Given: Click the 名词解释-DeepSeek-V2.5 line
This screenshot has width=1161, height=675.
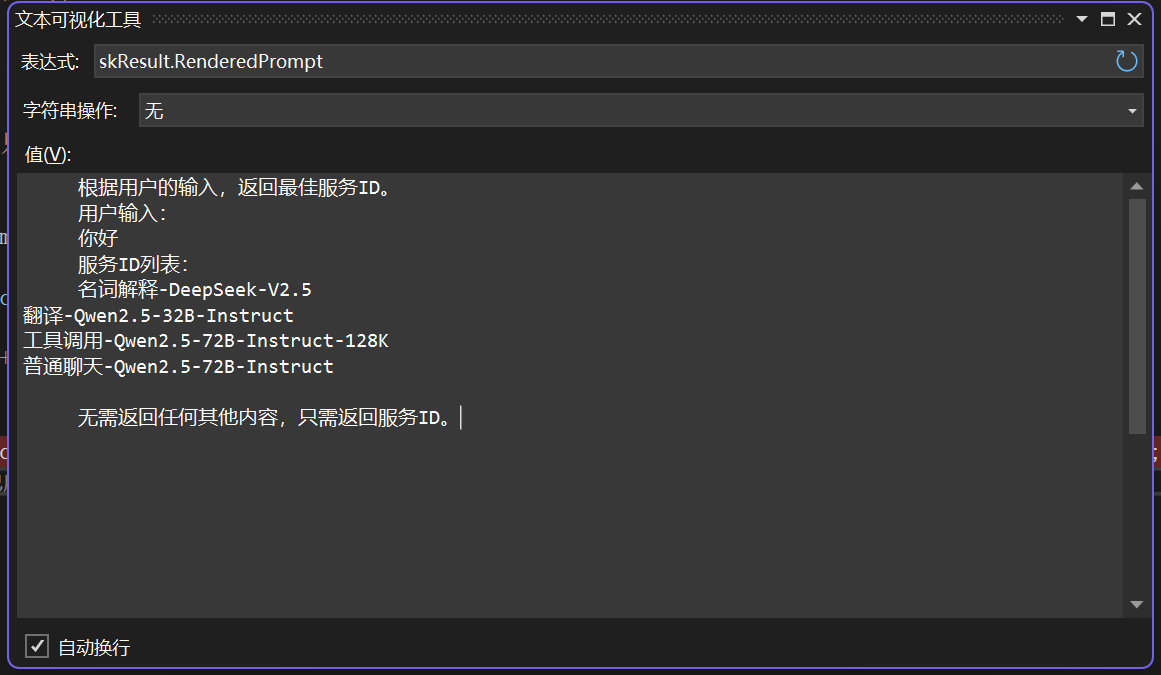Looking at the screenshot, I should 195,290.
